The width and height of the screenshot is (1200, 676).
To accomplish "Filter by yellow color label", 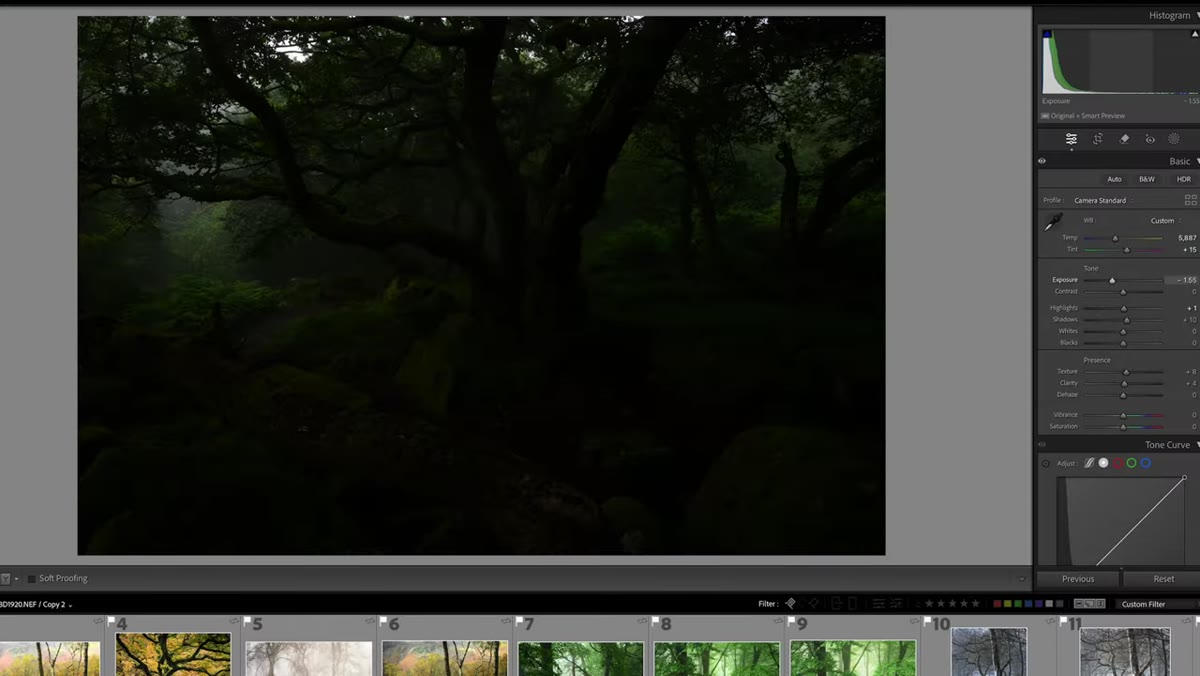I will click(x=1008, y=604).
